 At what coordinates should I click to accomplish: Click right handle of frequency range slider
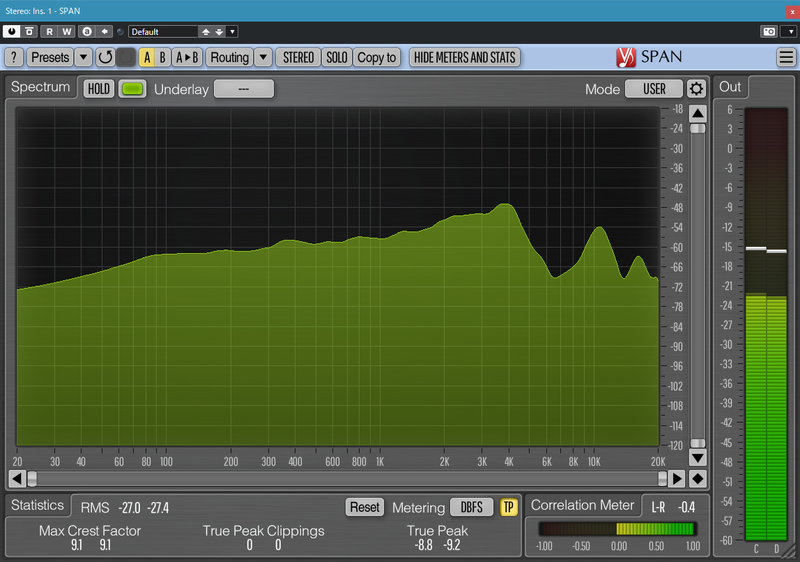point(662,478)
